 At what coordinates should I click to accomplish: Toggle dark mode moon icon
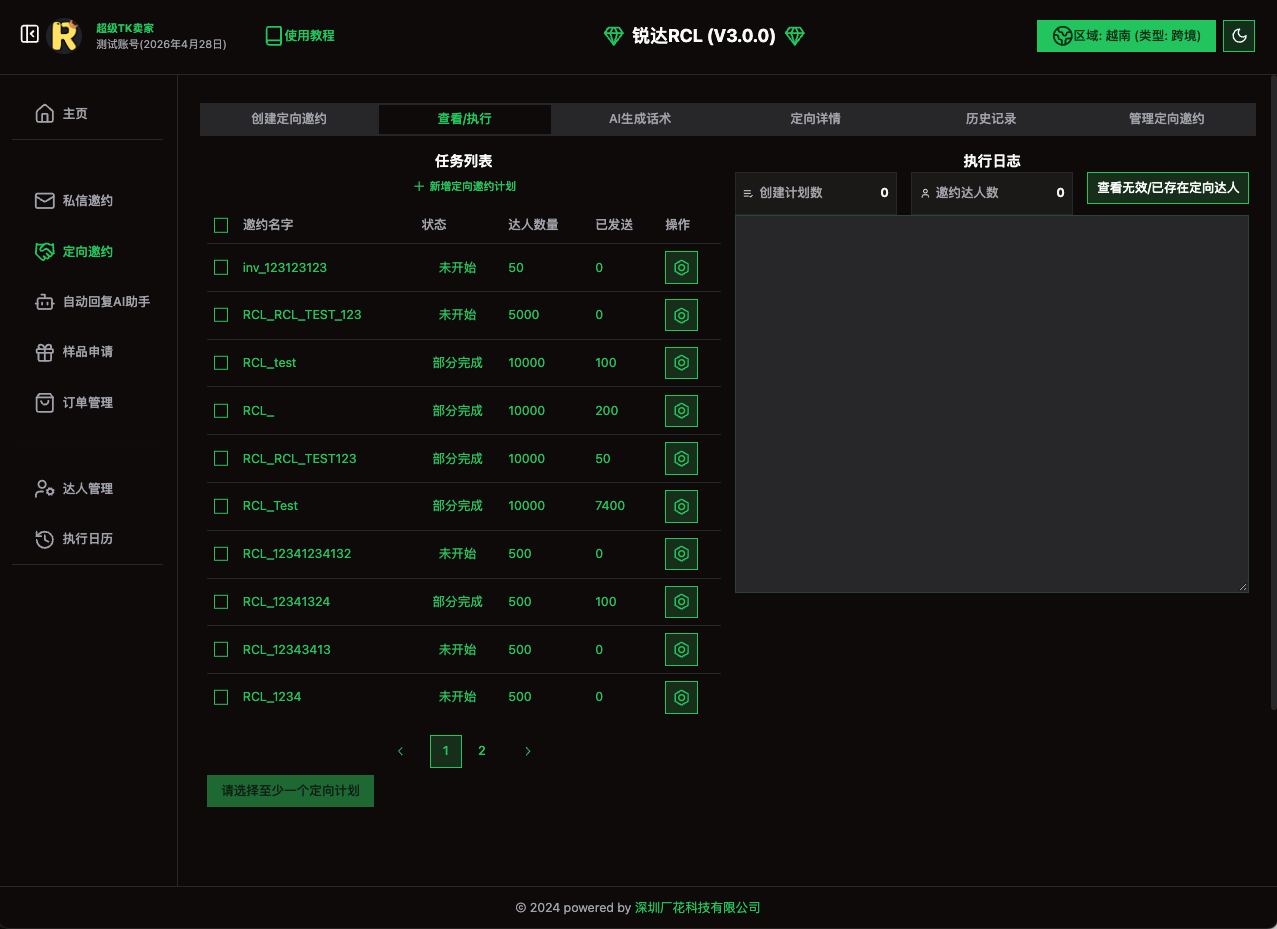coord(1239,36)
